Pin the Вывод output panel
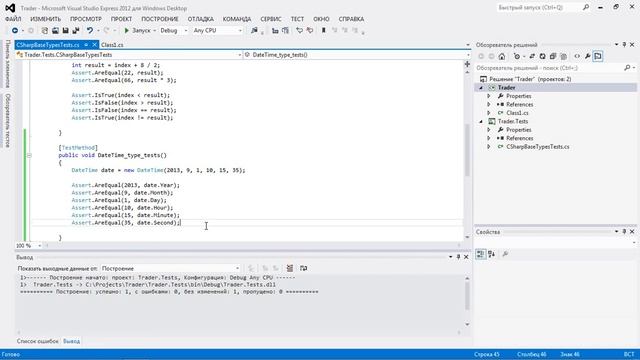The width and height of the screenshot is (640, 360). 458,257
